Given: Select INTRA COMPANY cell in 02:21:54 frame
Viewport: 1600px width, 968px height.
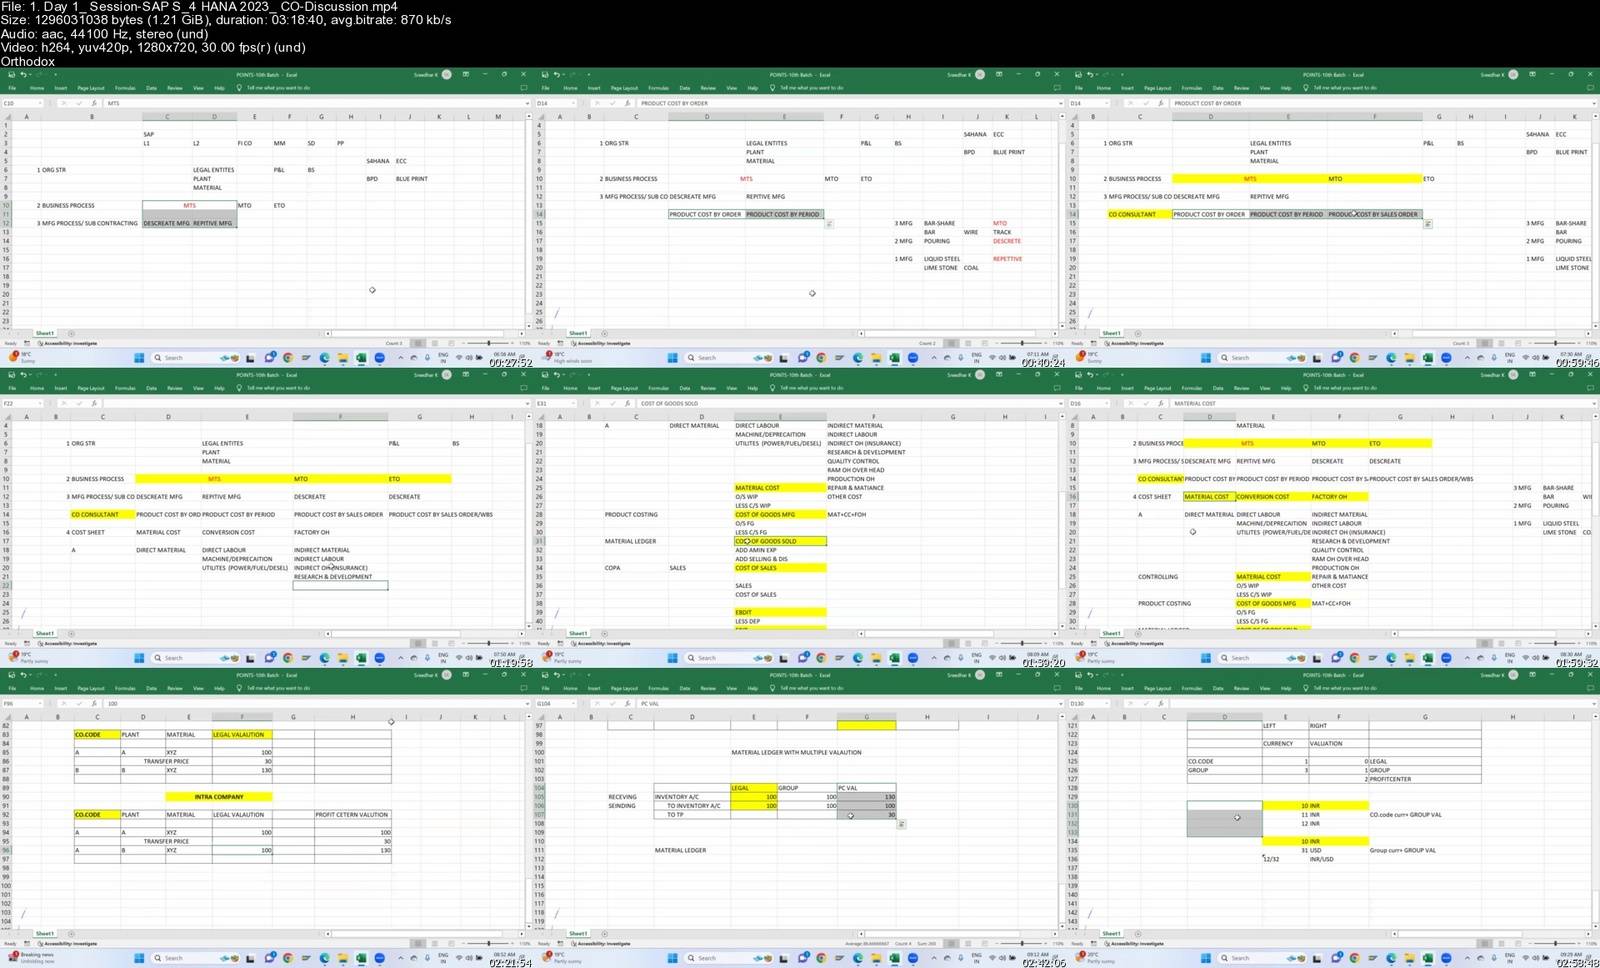Looking at the screenshot, I should [x=219, y=797].
